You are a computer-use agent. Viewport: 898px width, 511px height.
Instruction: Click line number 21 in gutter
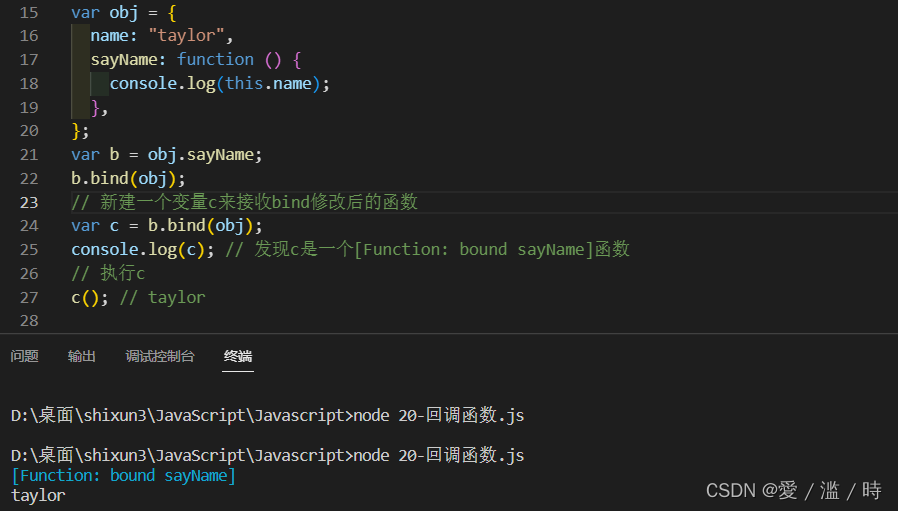29,155
